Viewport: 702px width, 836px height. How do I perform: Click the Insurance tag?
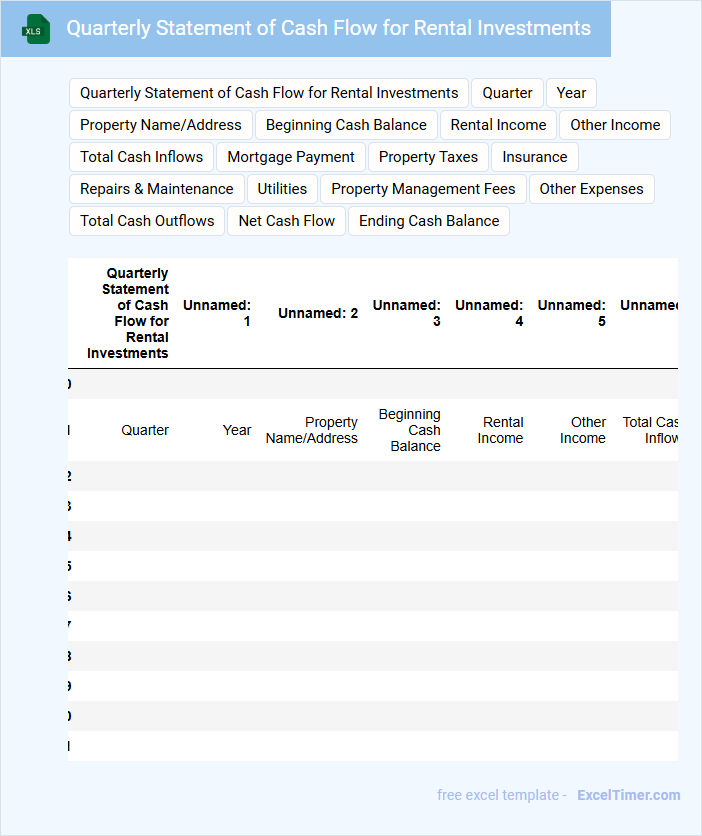click(x=534, y=157)
